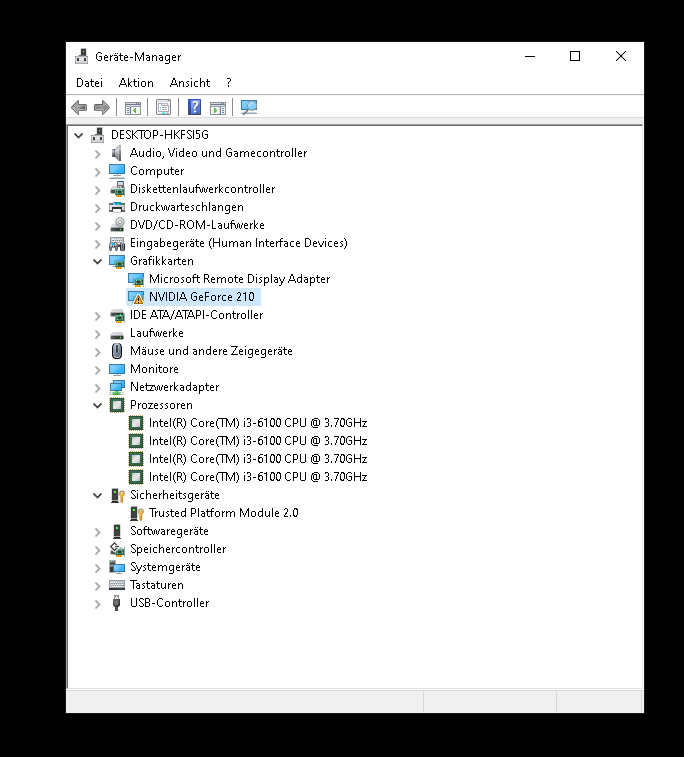Image resolution: width=684 pixels, height=757 pixels.
Task: Select the Laufwerke label
Action: point(157,333)
